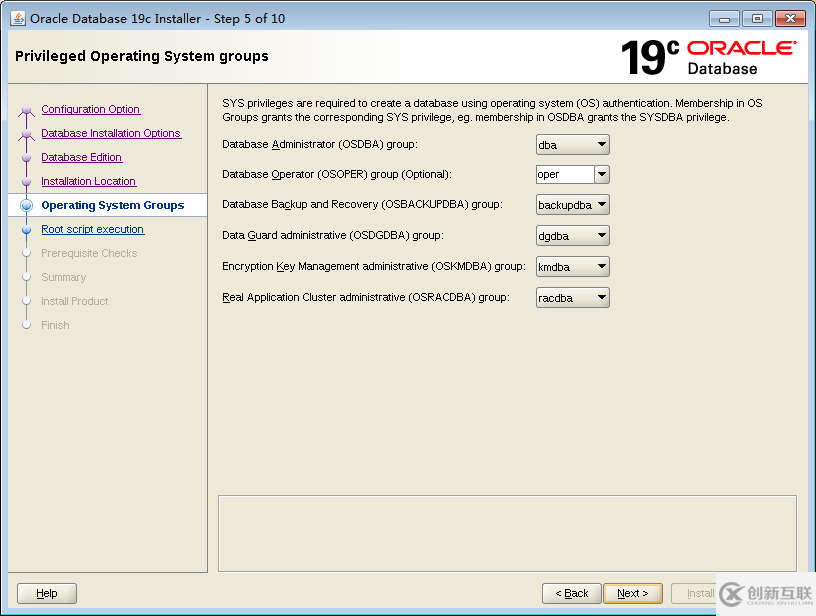Click the Install Product step text
Image resolution: width=816 pixels, height=616 pixels.
pos(74,301)
